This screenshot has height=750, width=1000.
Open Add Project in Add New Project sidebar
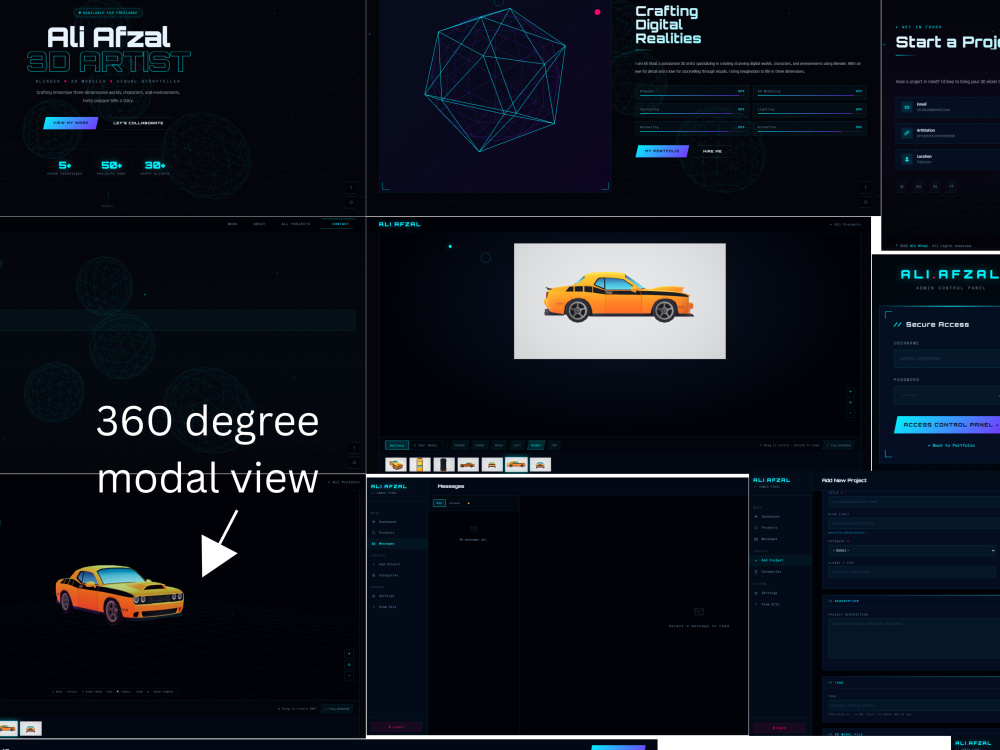click(781, 560)
